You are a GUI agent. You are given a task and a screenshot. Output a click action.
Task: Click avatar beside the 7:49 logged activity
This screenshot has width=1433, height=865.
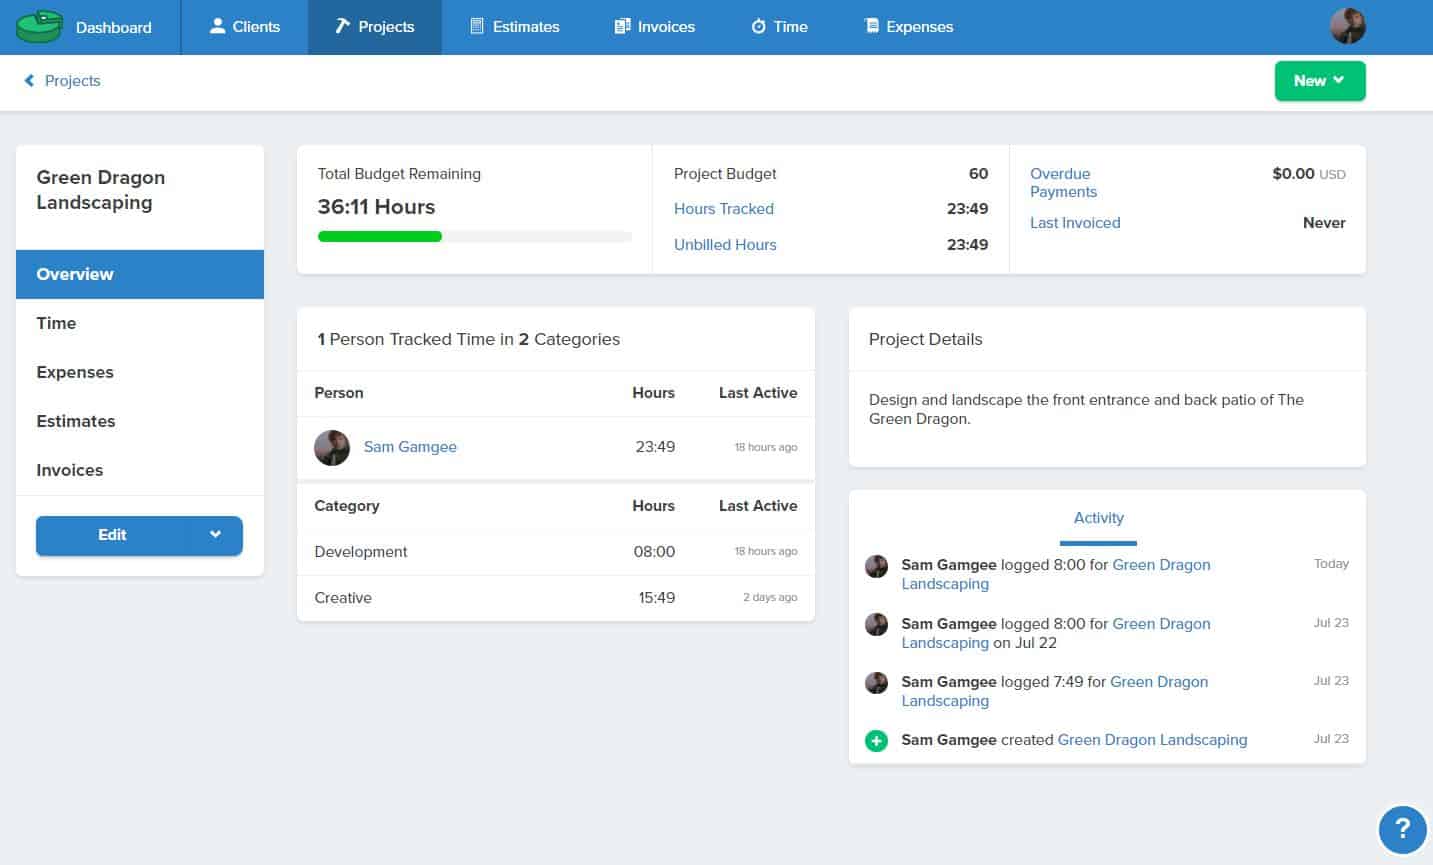coord(876,683)
